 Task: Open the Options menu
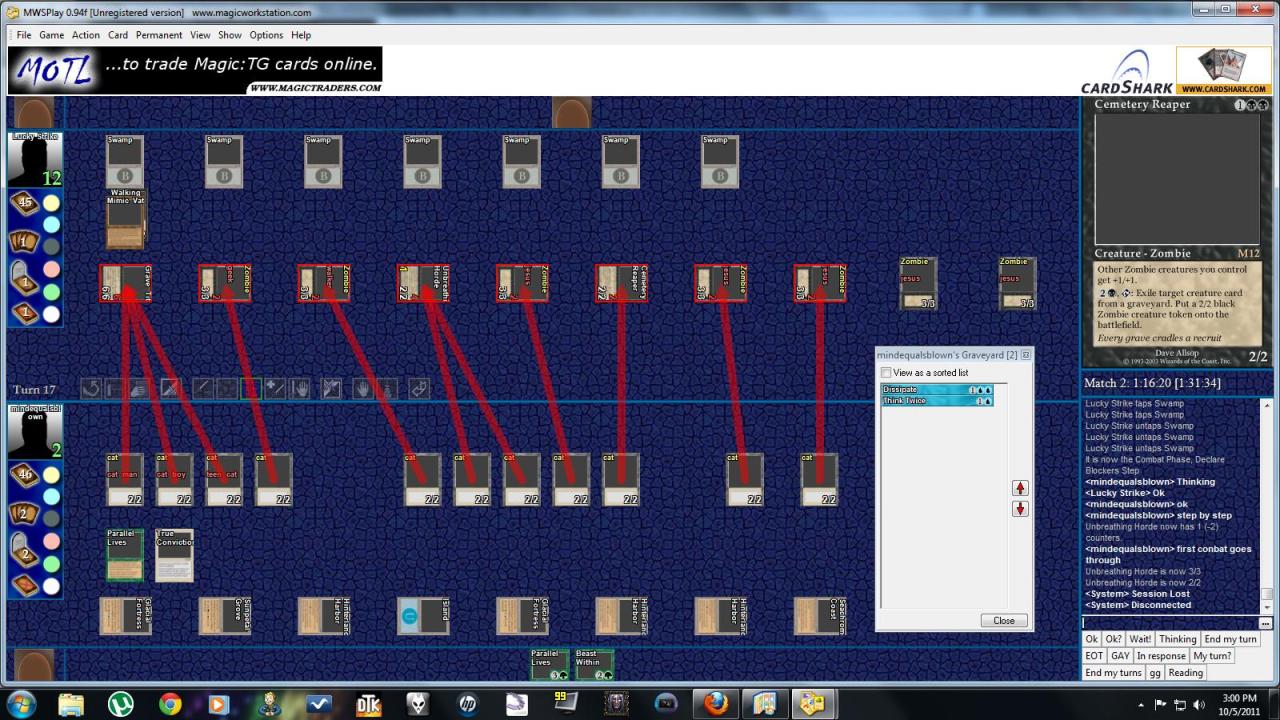266,35
